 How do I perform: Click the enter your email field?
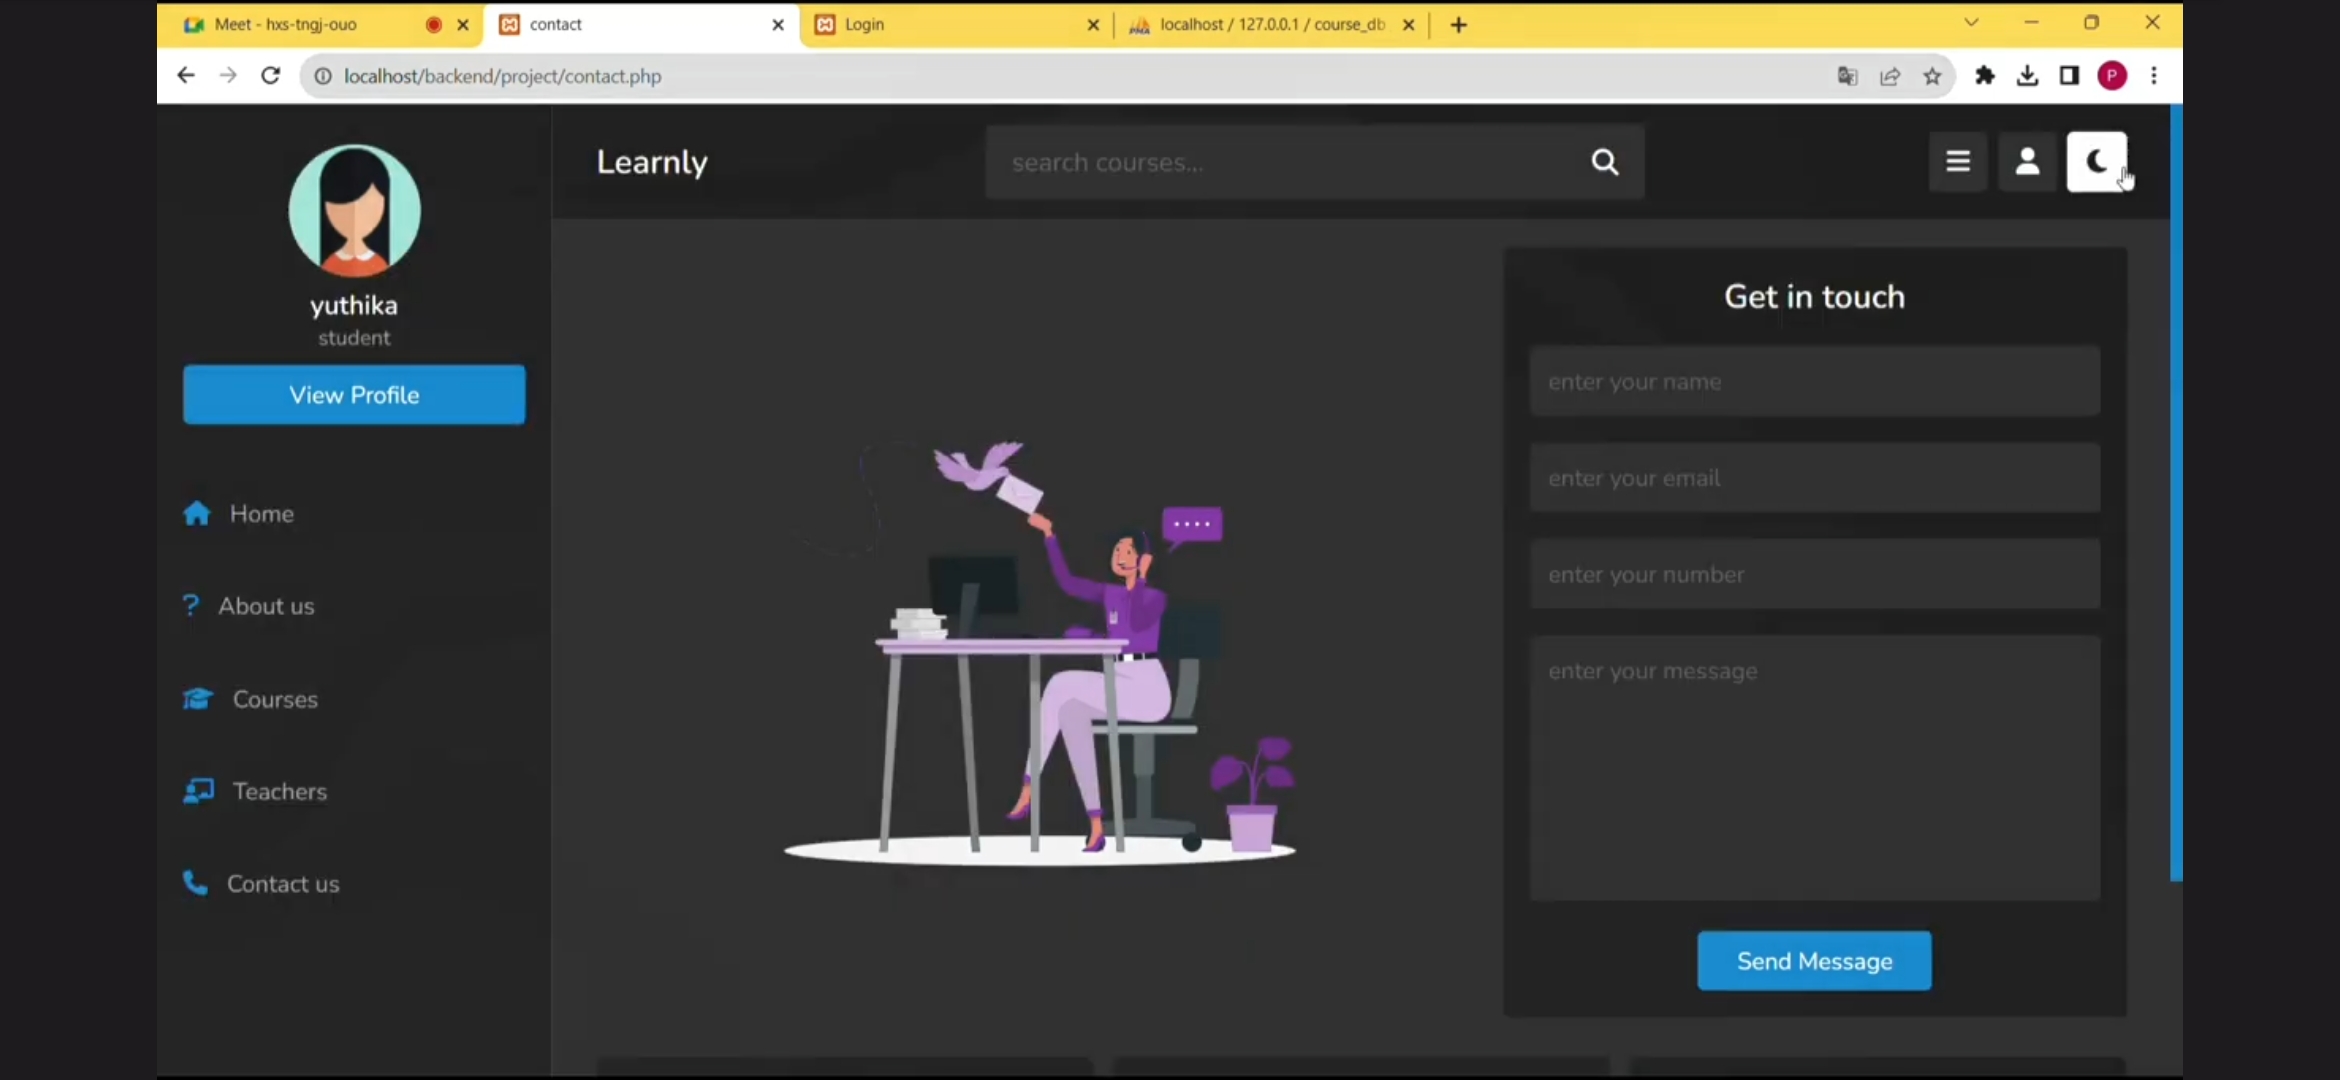(x=1814, y=478)
